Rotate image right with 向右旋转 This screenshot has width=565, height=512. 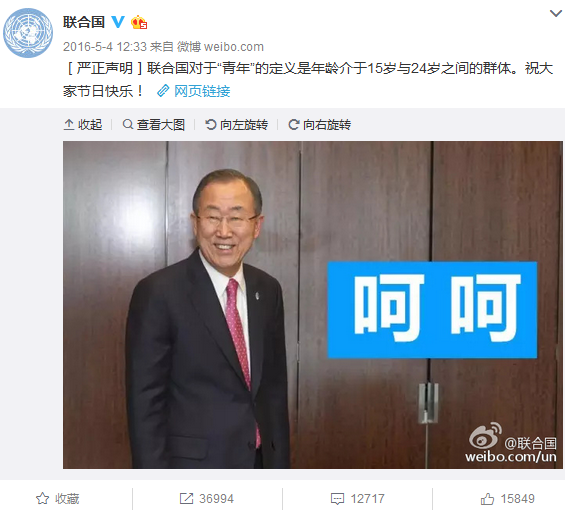pyautogui.click(x=320, y=125)
